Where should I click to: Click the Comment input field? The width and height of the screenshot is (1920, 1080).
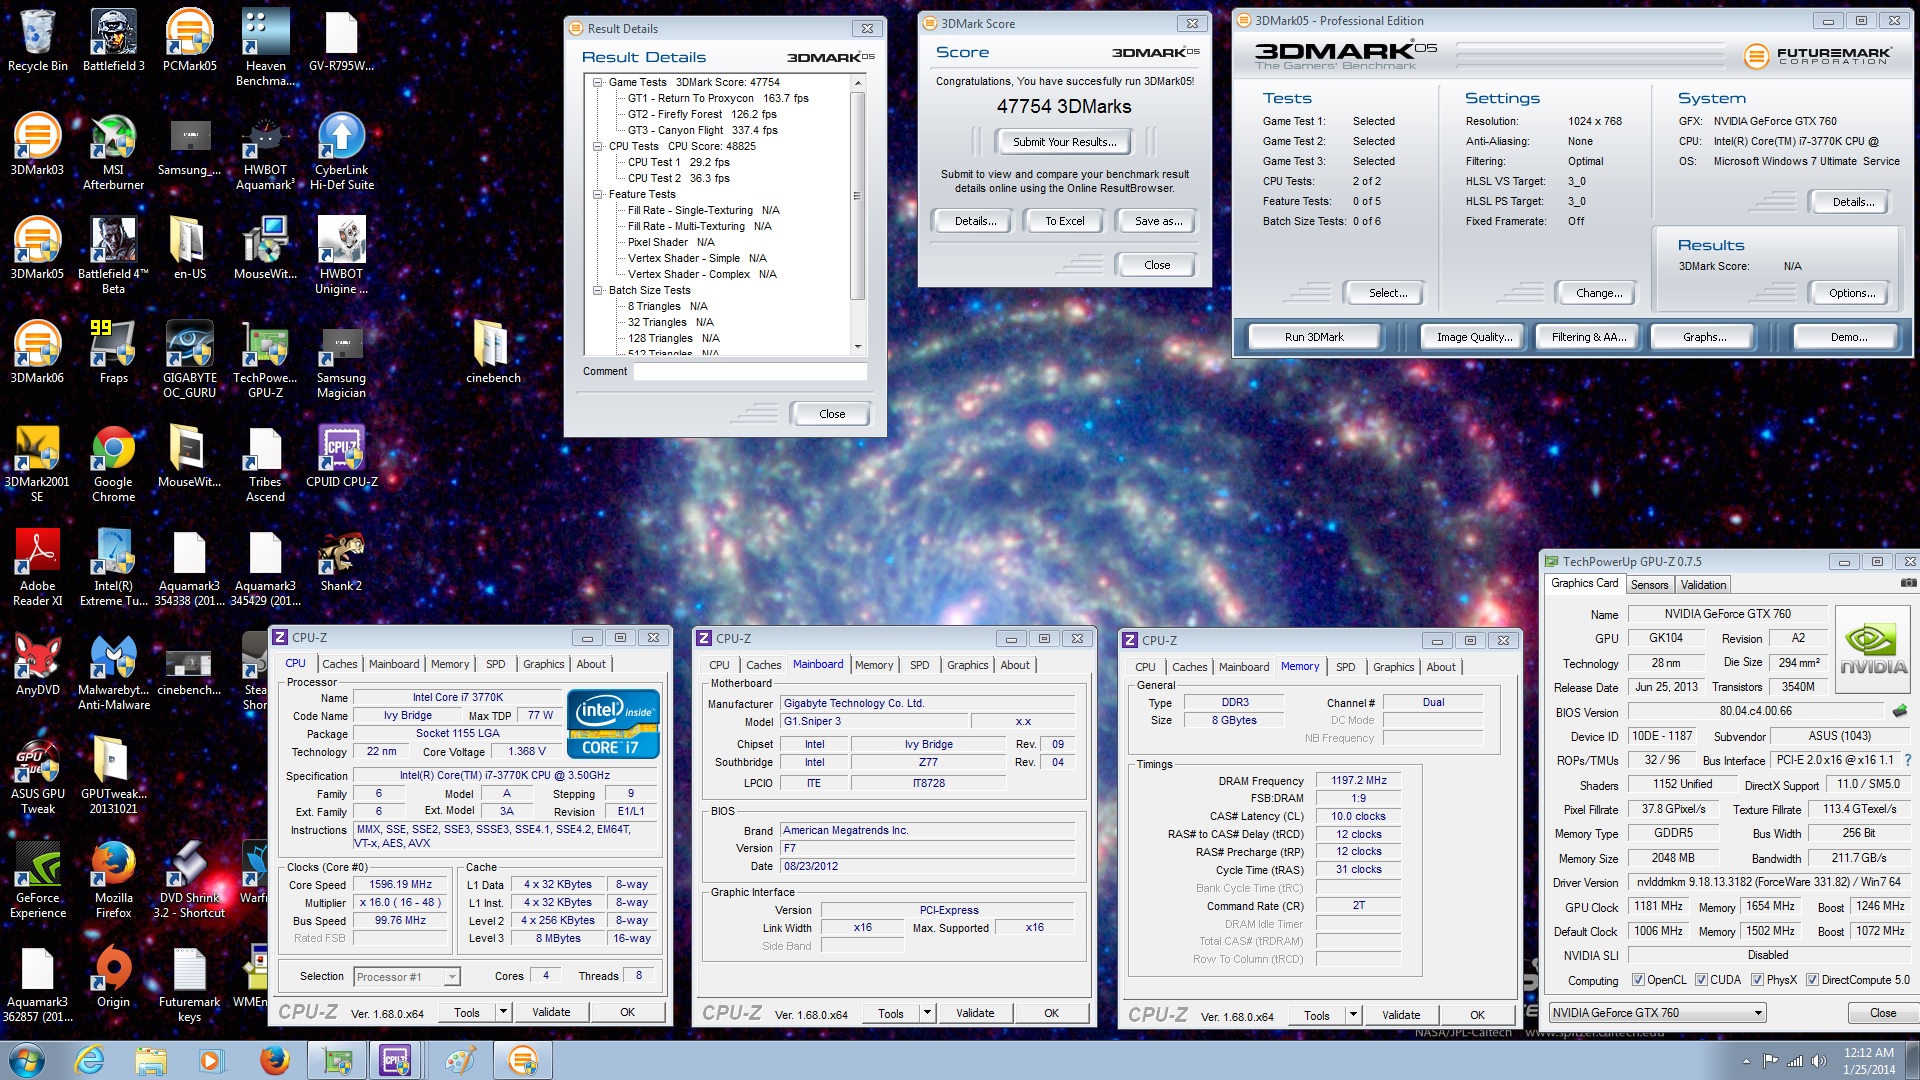(750, 371)
